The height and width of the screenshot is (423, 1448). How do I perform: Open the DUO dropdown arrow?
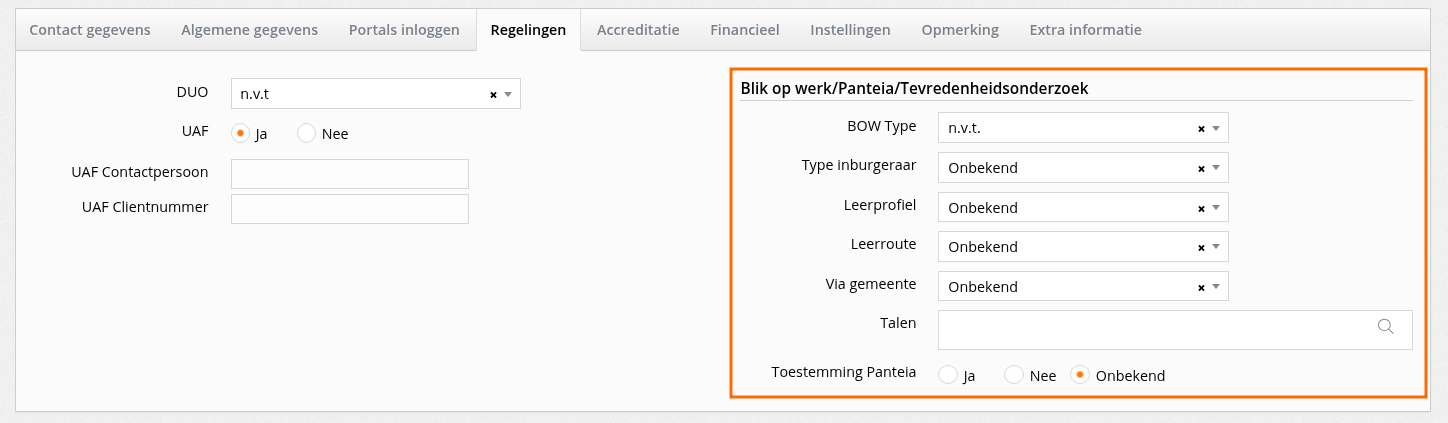508,94
